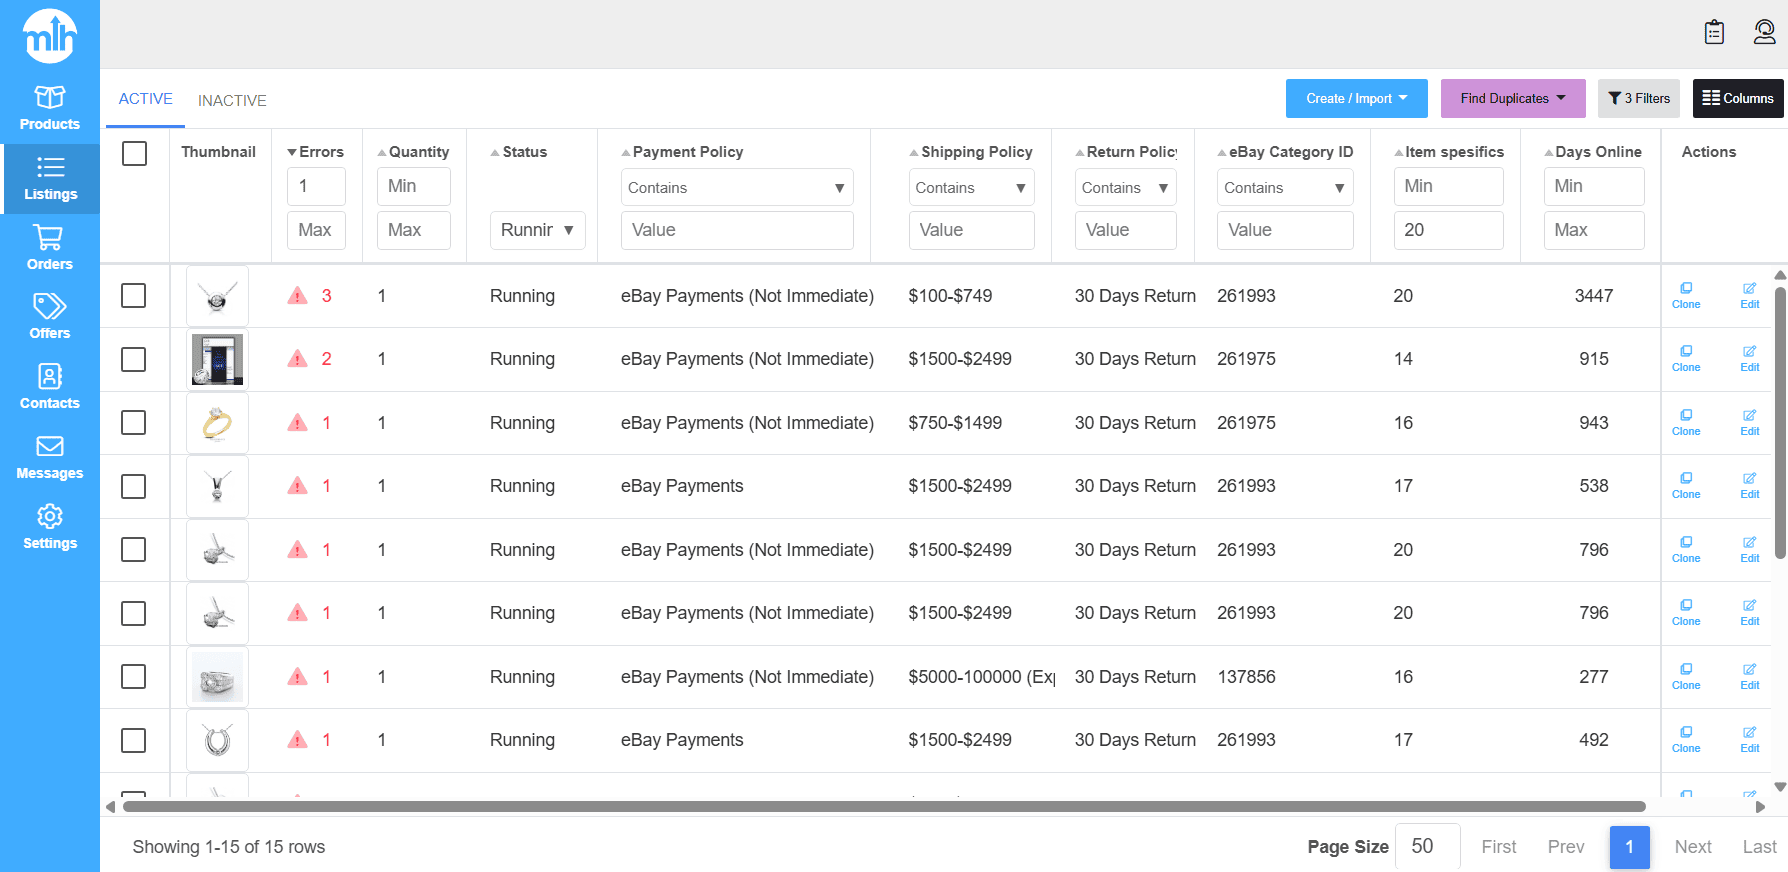Switch to the ACTIVE tab
This screenshot has height=872, width=1788.
click(x=145, y=99)
